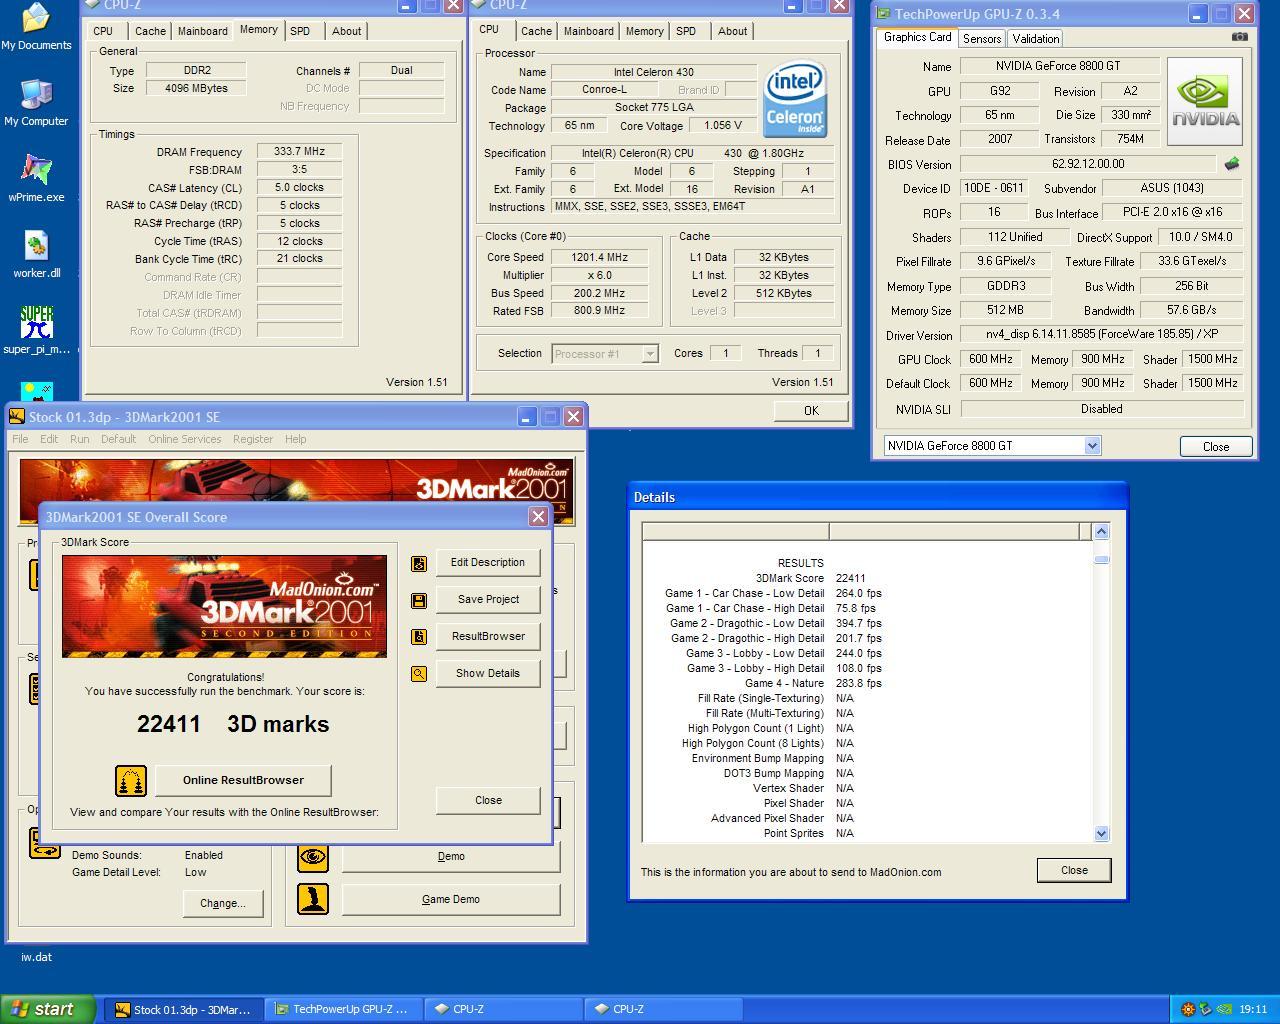Open SPD tab in Memory CPU-Z window
Image resolution: width=1280 pixels, height=1024 pixels.
(x=300, y=31)
